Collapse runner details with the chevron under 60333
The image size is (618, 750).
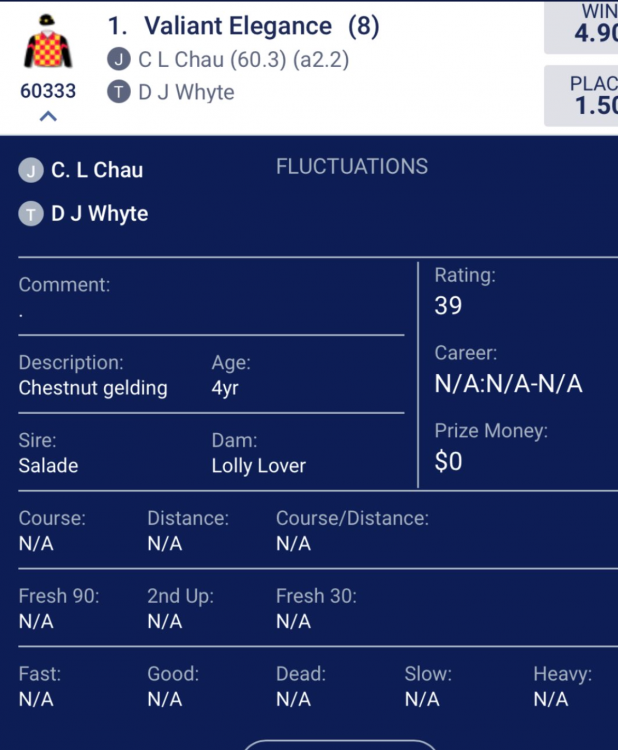pos(48,116)
